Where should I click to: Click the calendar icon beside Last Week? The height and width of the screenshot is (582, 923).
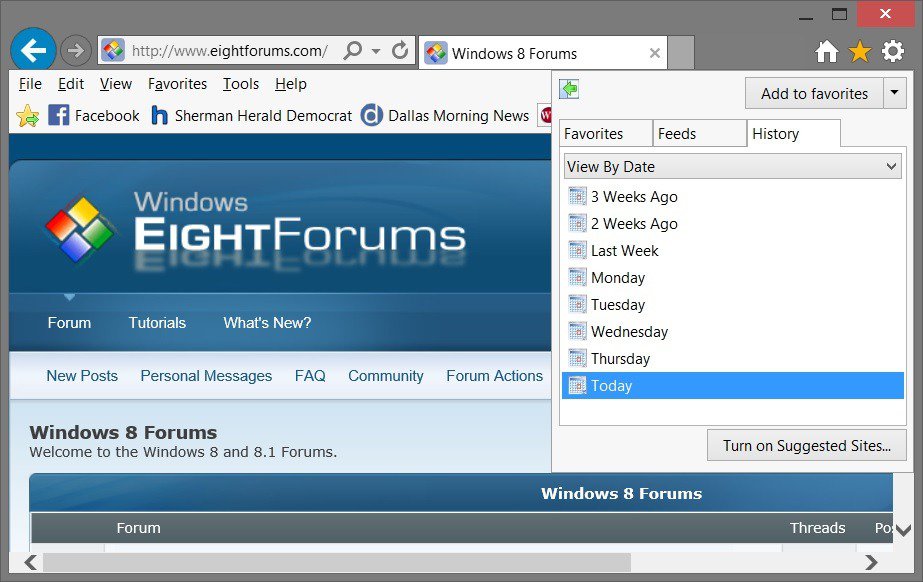click(x=577, y=251)
